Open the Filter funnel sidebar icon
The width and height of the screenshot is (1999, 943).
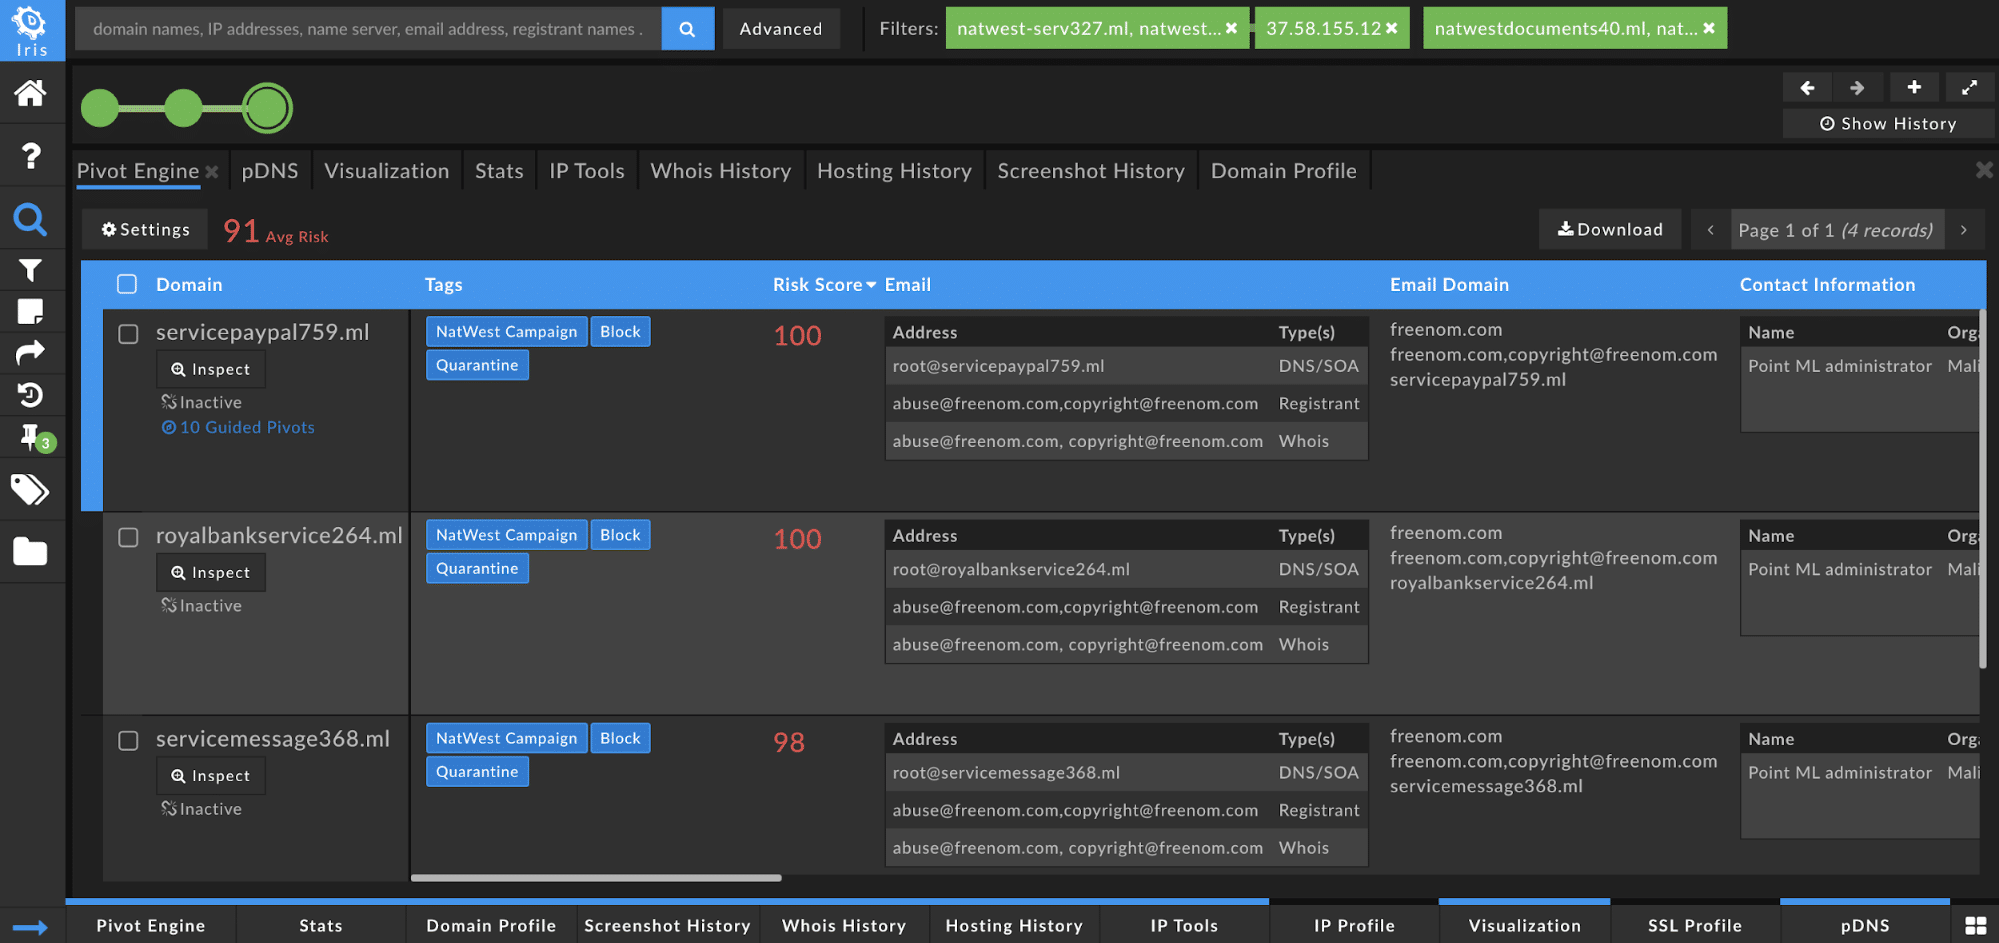coord(30,270)
